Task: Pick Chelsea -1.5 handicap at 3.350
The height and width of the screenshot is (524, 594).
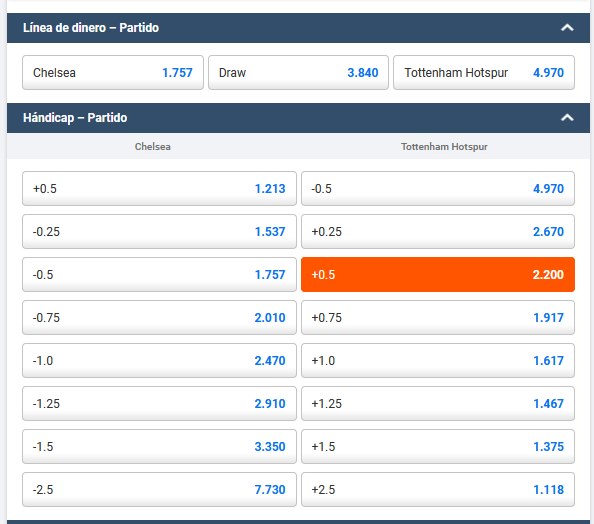Action: click(159, 447)
